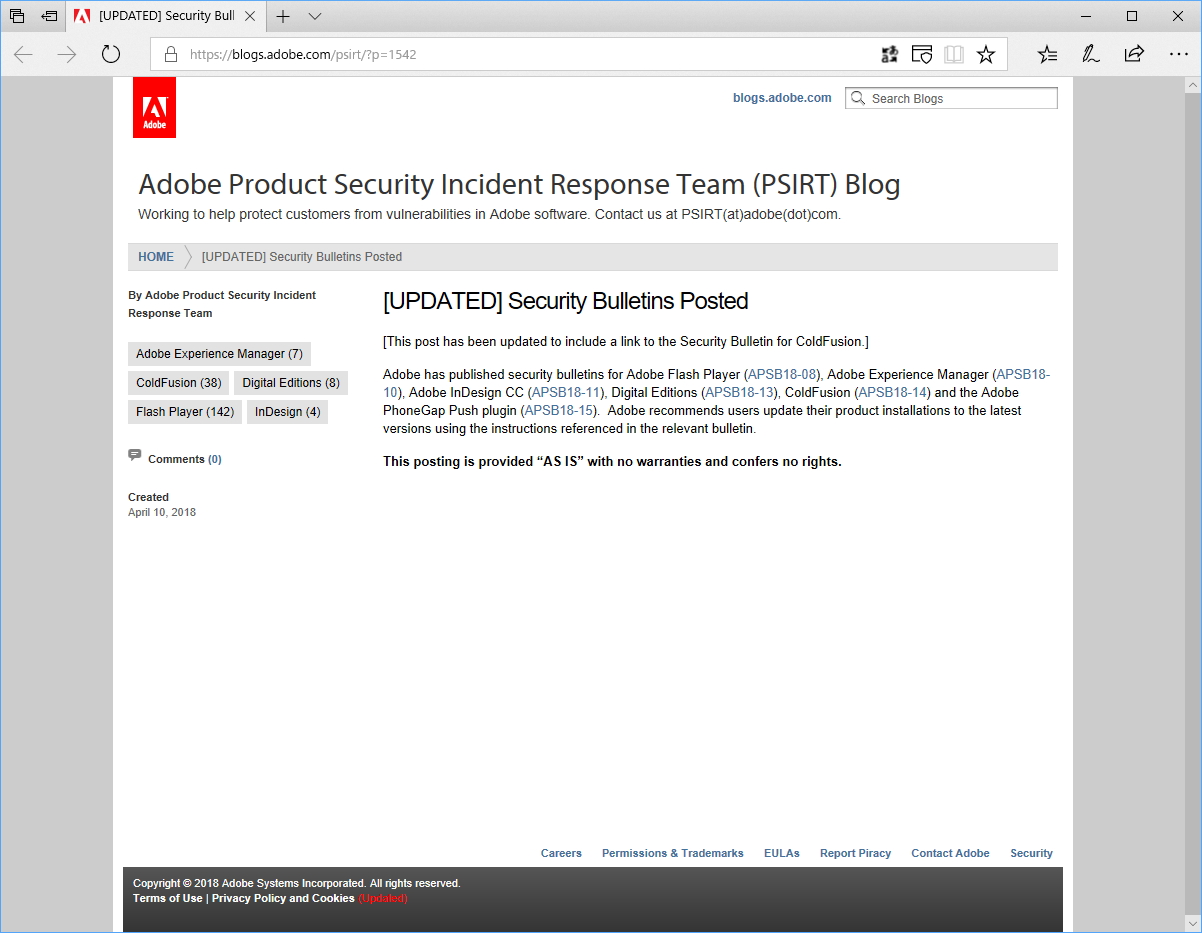Click the Share page icon

coord(1134,55)
